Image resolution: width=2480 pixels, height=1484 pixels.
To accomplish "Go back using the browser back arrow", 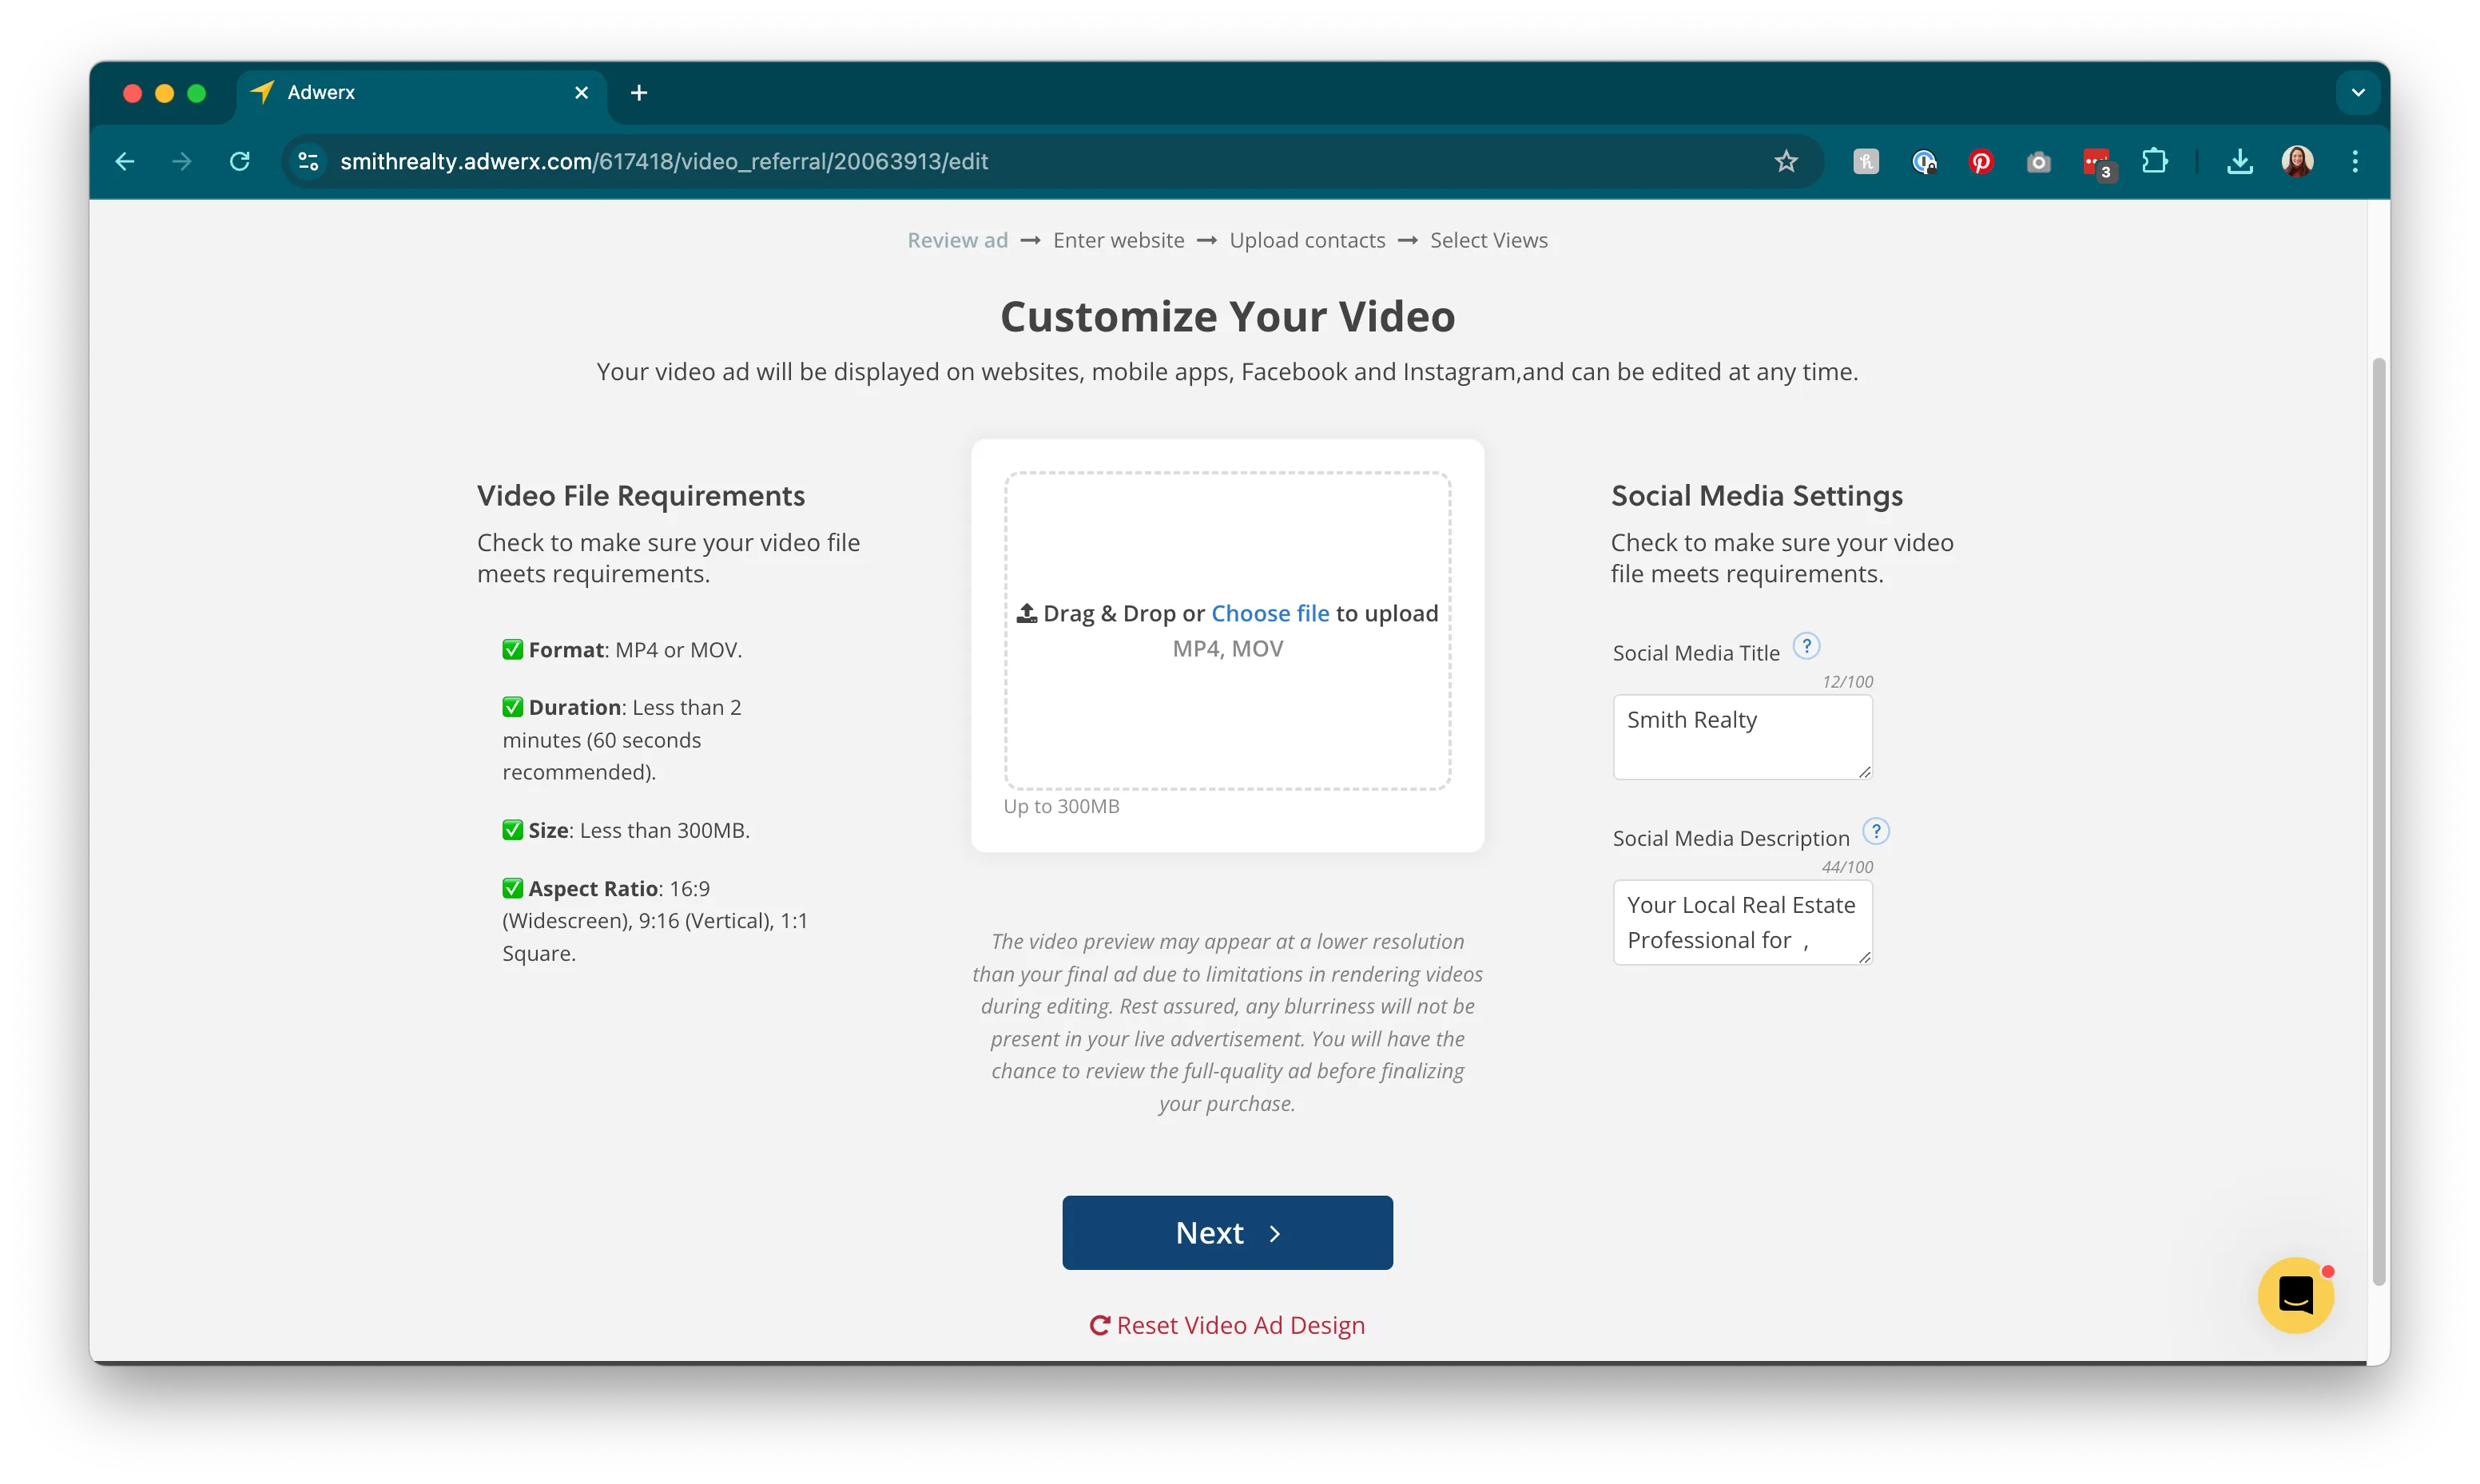I will click(125, 161).
